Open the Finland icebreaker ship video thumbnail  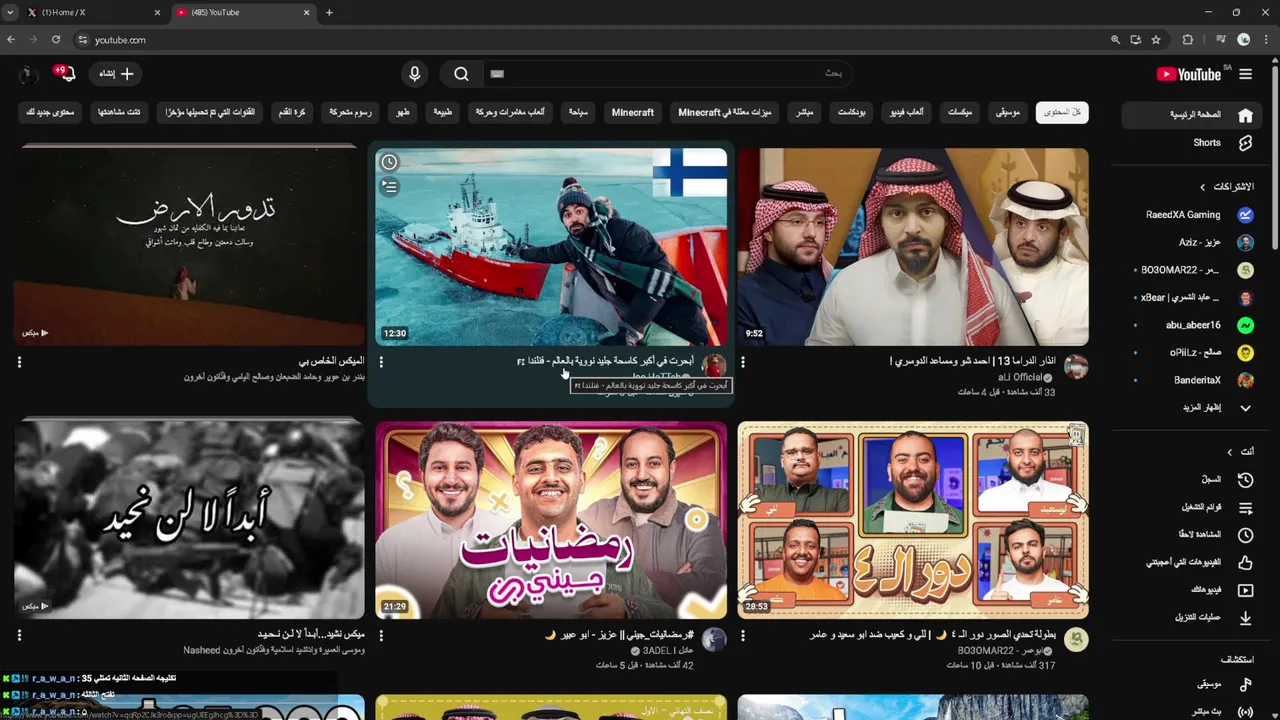551,247
